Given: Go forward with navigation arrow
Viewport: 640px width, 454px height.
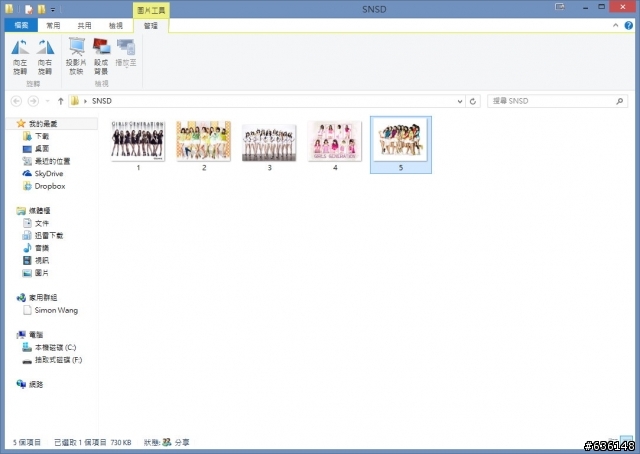Looking at the screenshot, I should point(33,101).
